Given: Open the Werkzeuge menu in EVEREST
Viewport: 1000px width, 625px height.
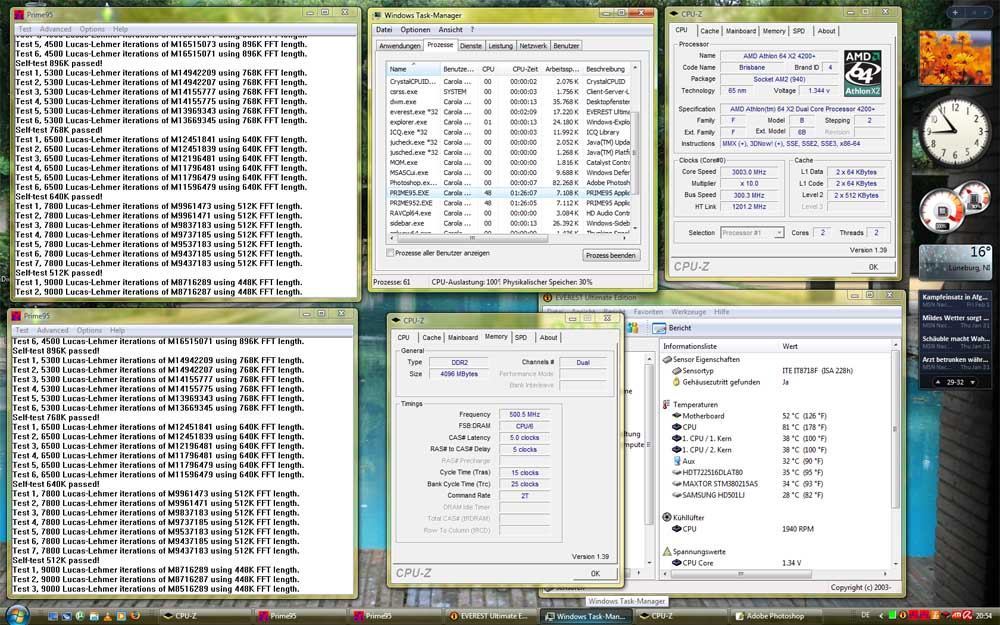Looking at the screenshot, I should 689,312.
